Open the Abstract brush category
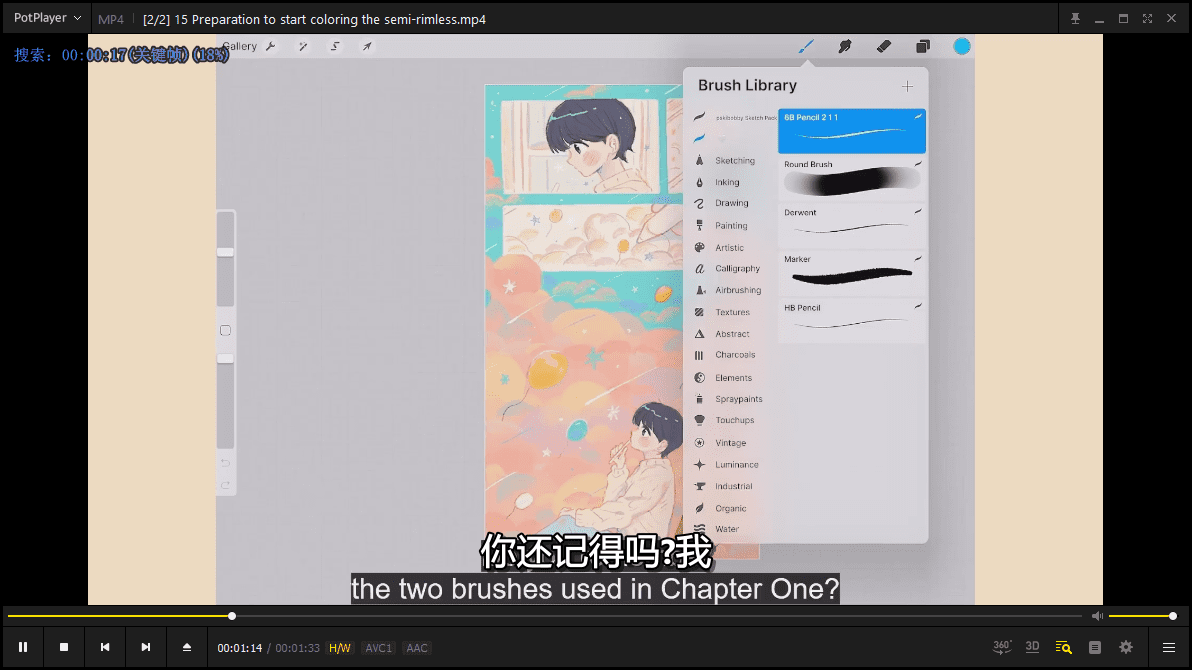This screenshot has width=1192, height=670. pos(734,334)
